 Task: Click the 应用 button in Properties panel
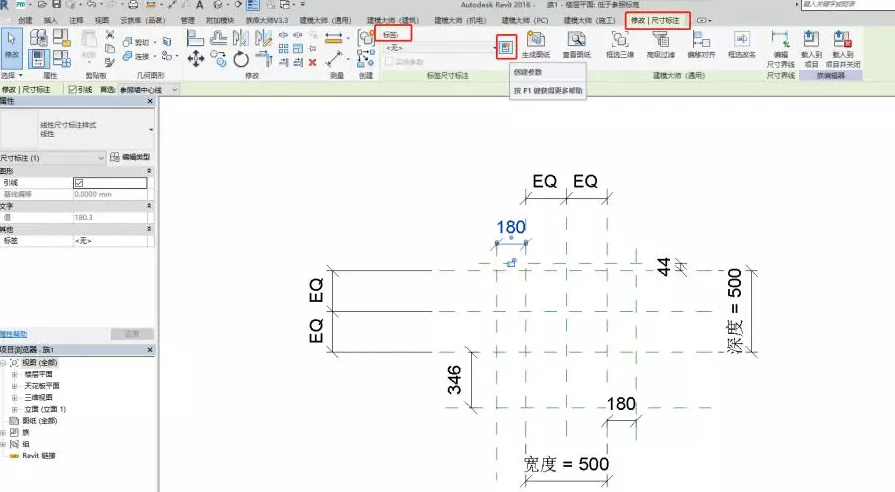click(x=132, y=334)
